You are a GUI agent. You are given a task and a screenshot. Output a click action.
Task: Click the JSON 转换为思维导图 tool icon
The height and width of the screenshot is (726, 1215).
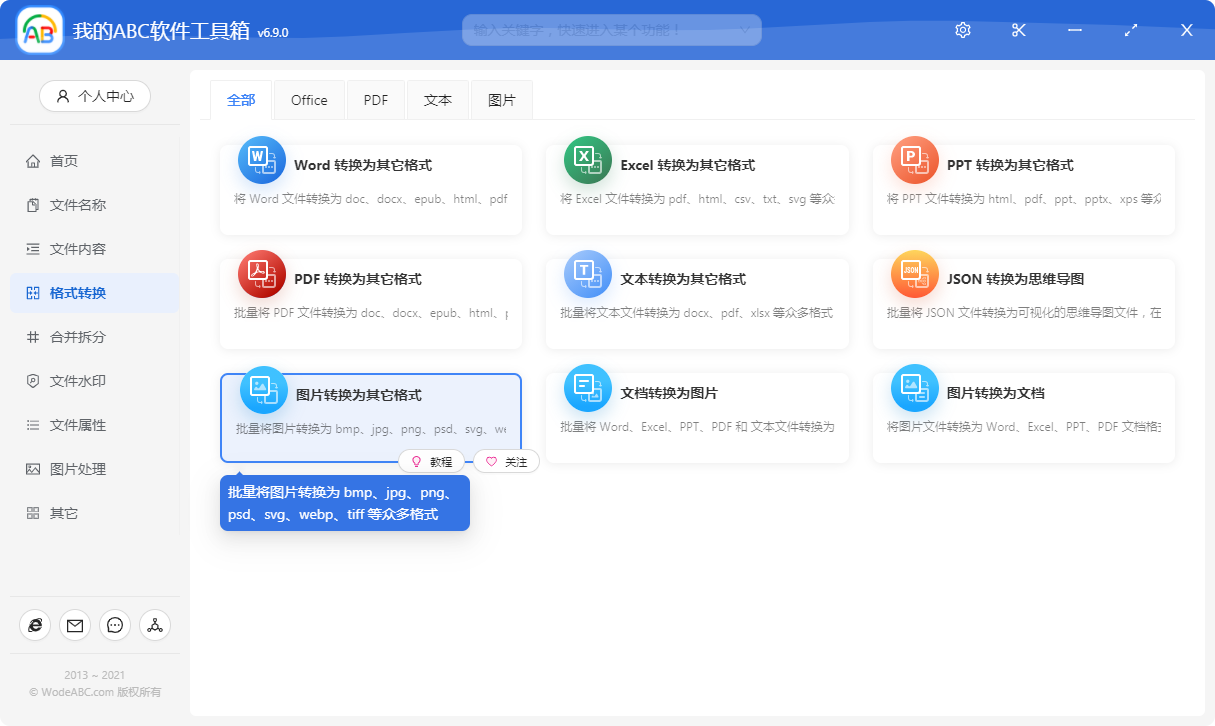(x=913, y=273)
